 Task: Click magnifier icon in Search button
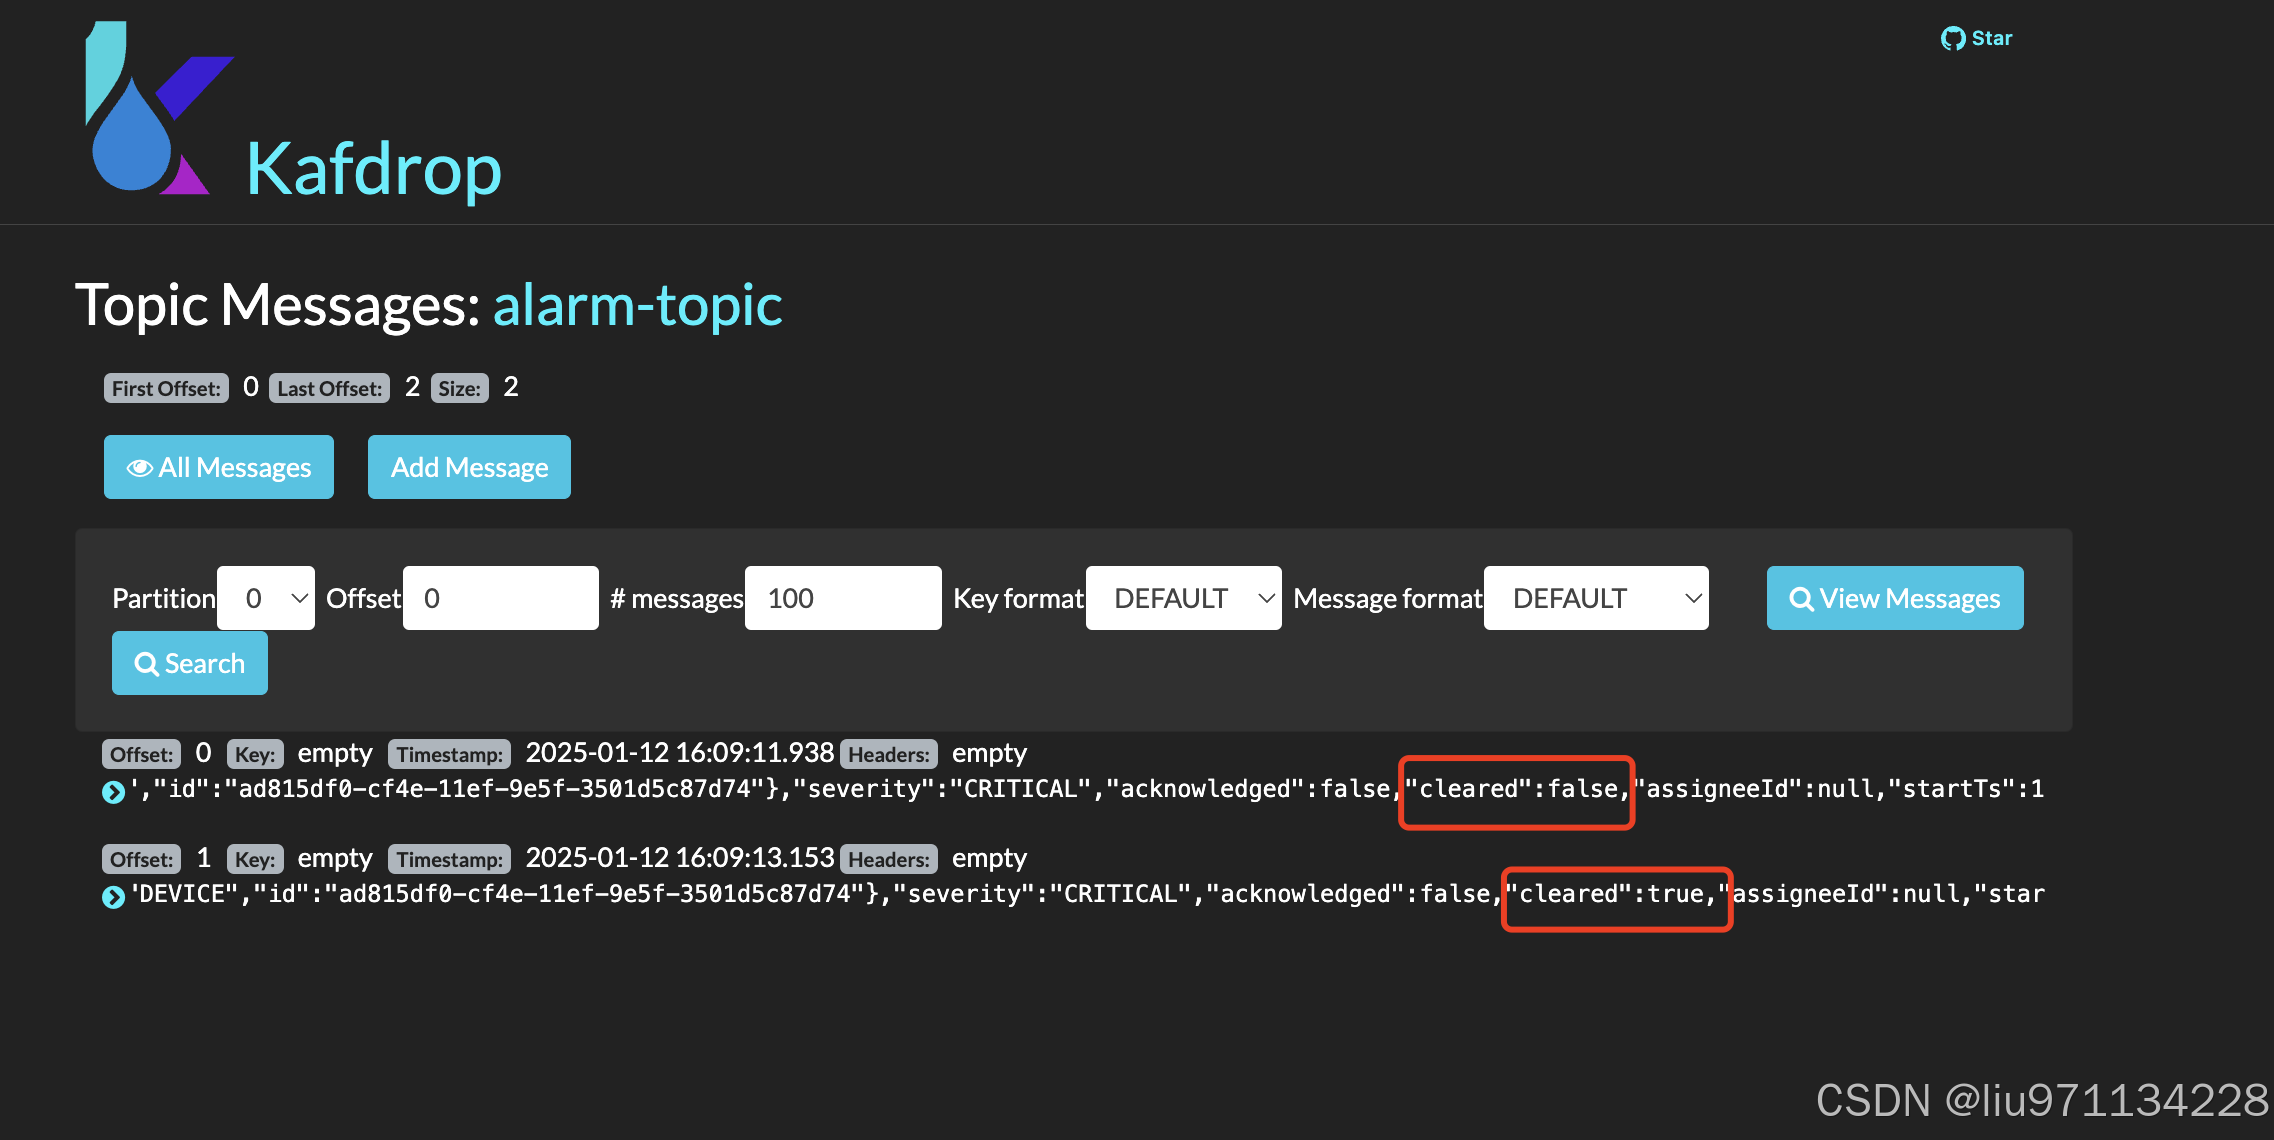coord(146,664)
